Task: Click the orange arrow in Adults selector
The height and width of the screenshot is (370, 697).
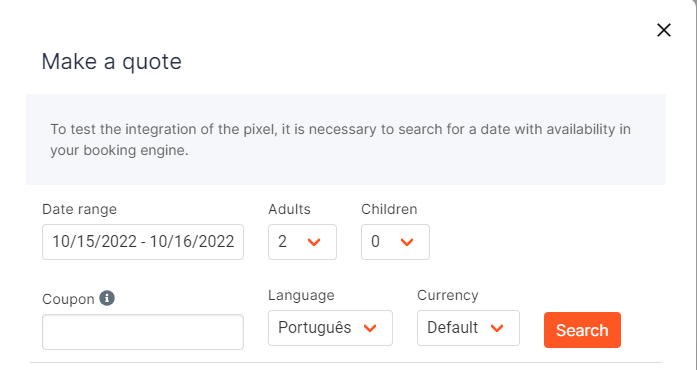Action: (314, 242)
